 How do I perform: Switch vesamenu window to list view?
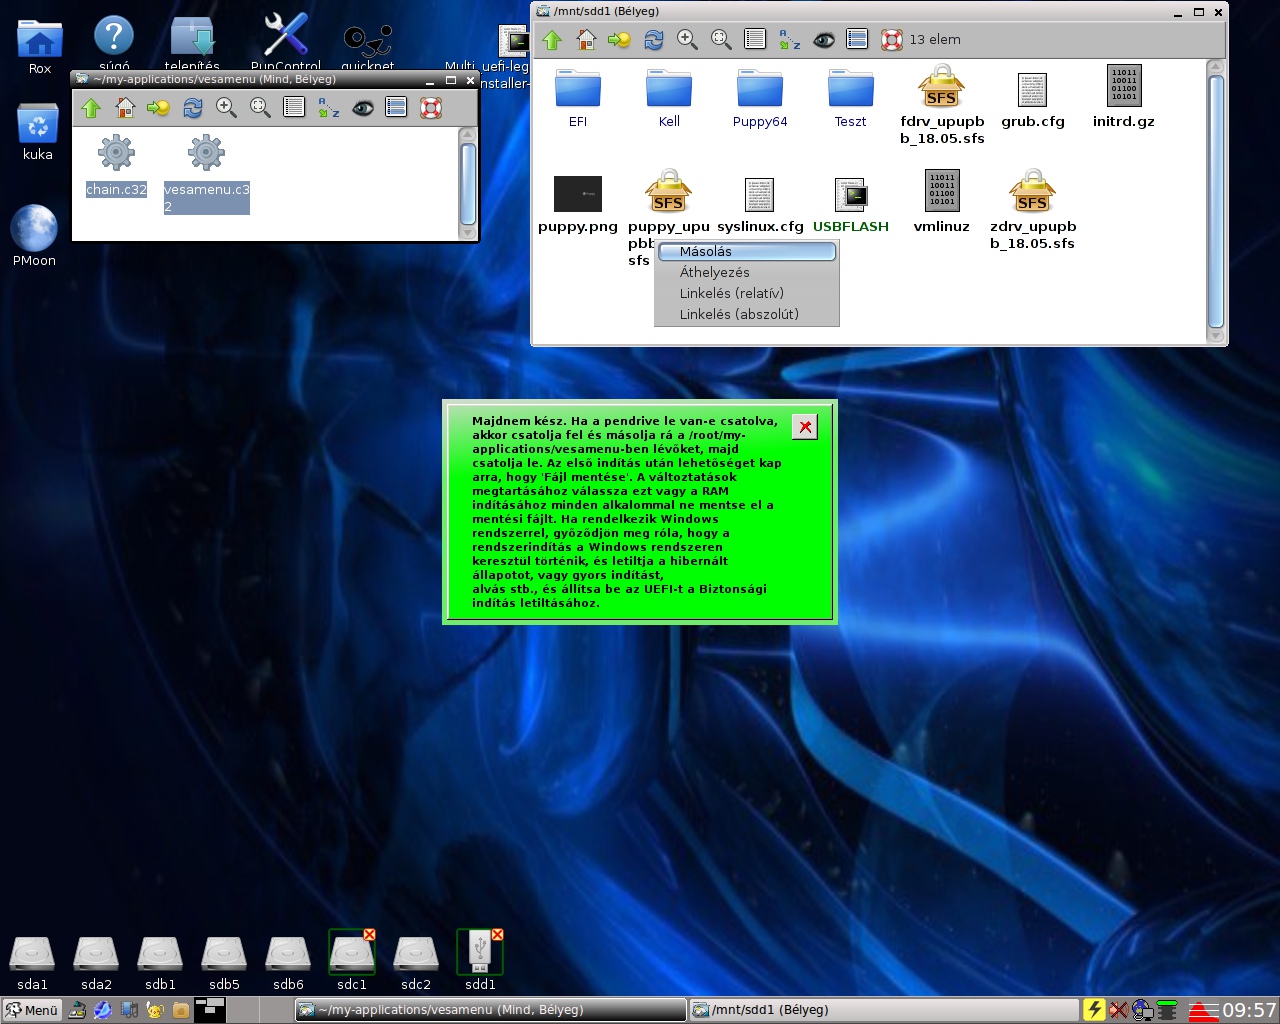tap(294, 108)
